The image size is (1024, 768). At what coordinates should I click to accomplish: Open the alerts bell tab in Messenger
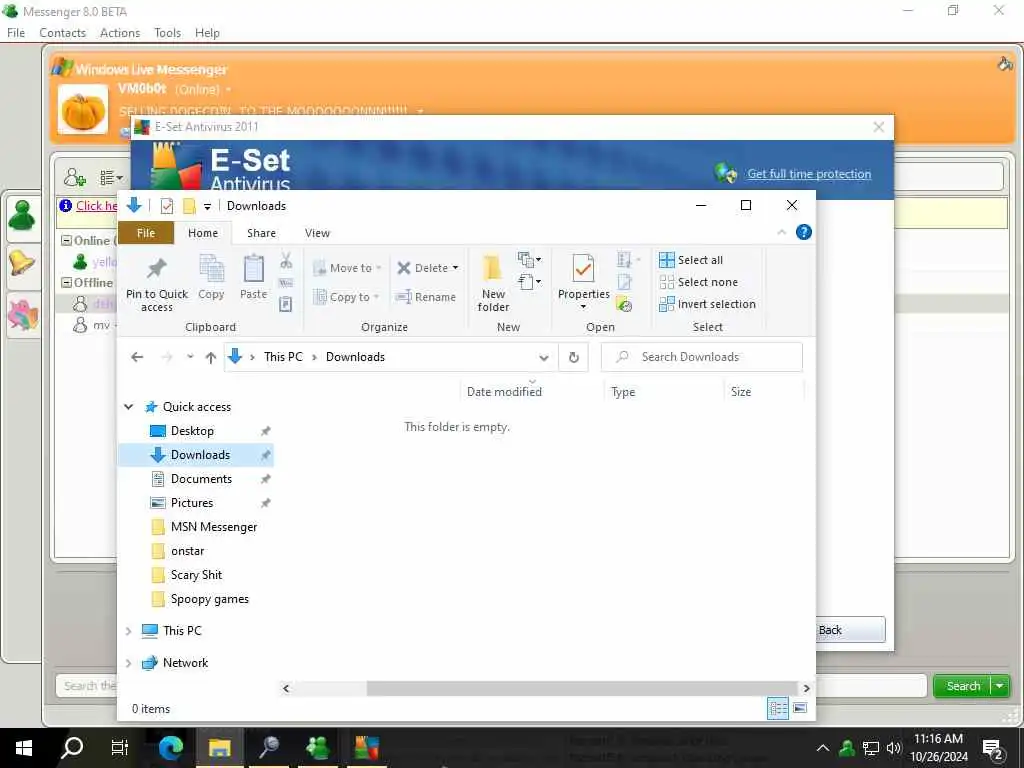(22, 264)
